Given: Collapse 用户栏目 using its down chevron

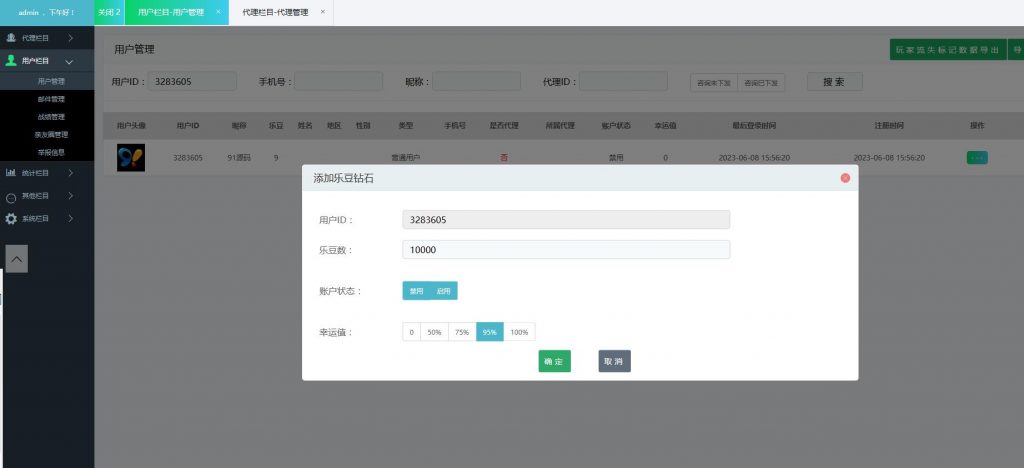Looking at the screenshot, I should 69,62.
